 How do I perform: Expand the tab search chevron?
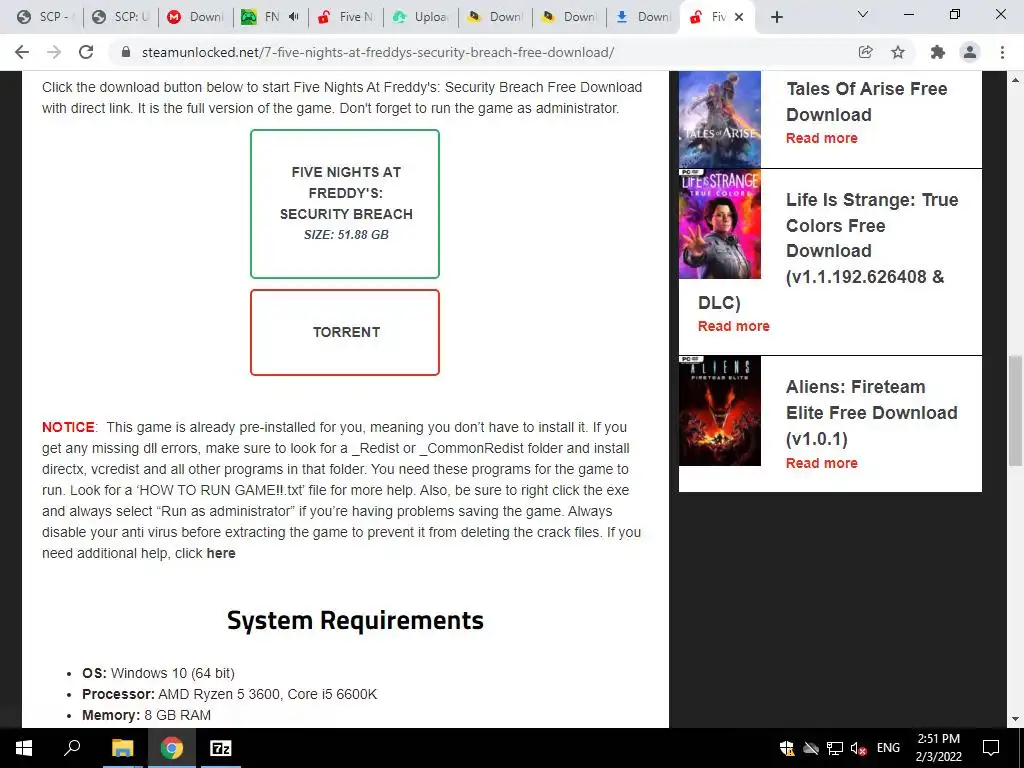point(862,14)
